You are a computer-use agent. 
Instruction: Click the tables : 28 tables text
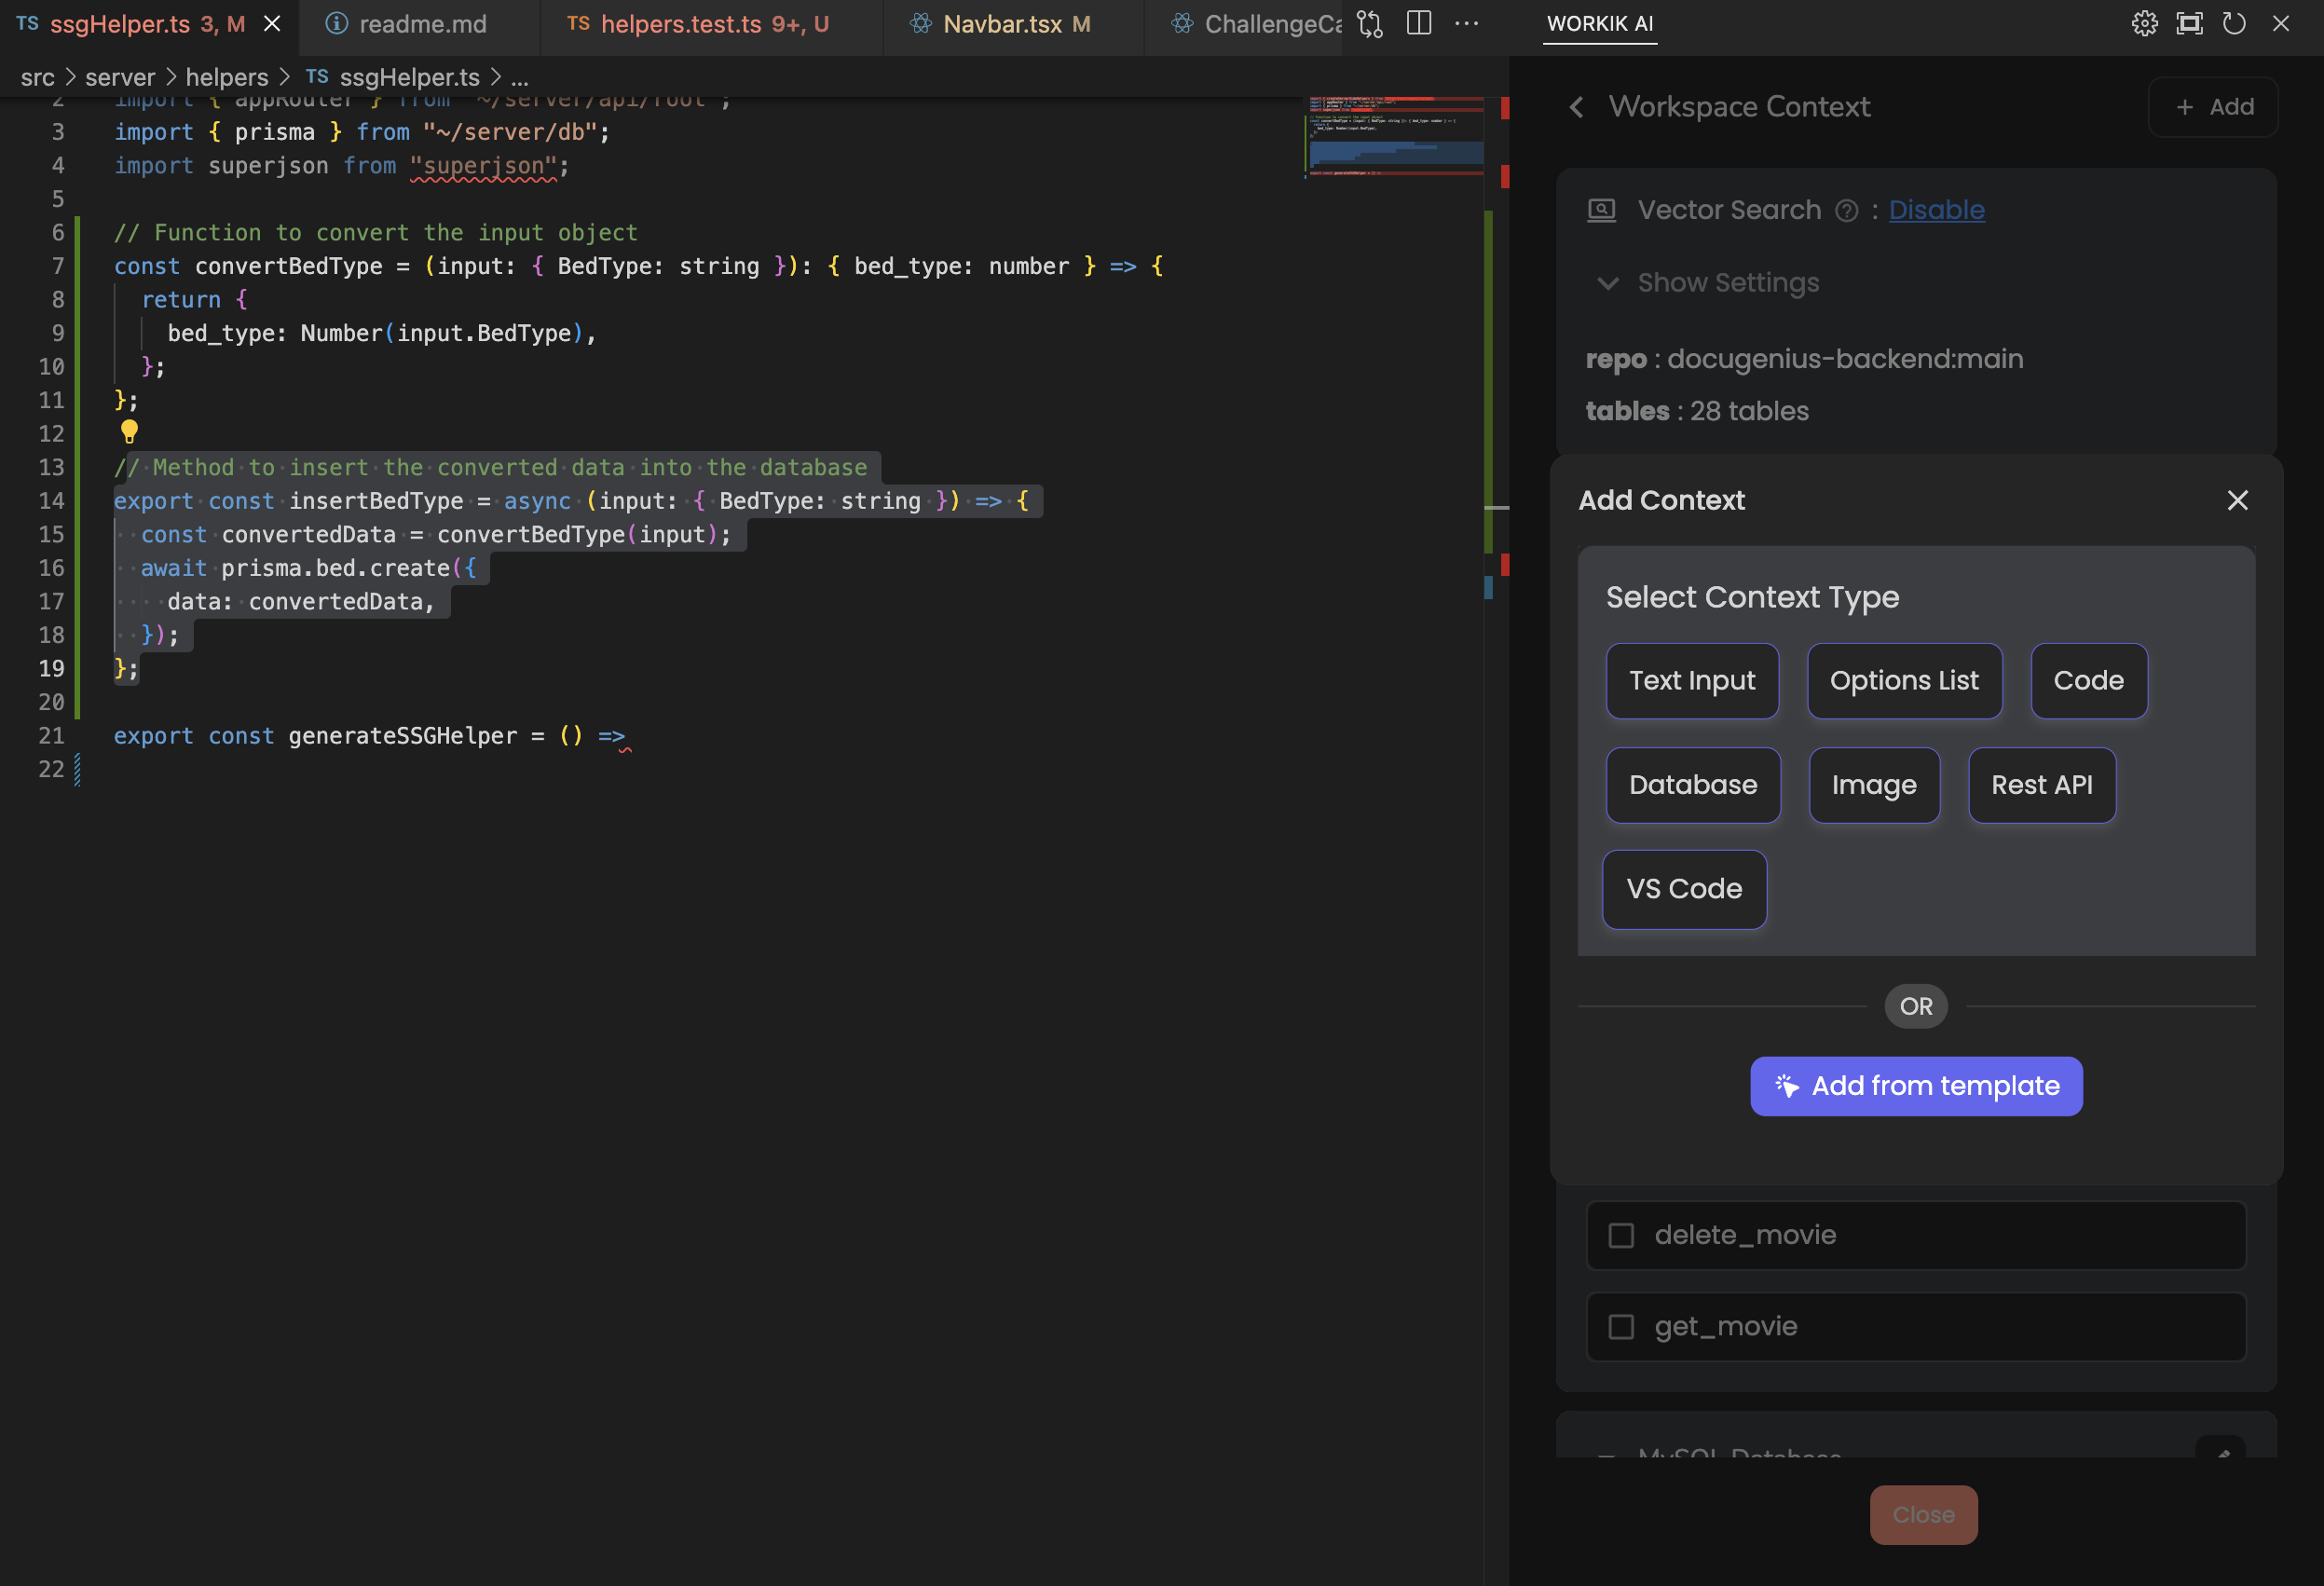[x=1697, y=411]
